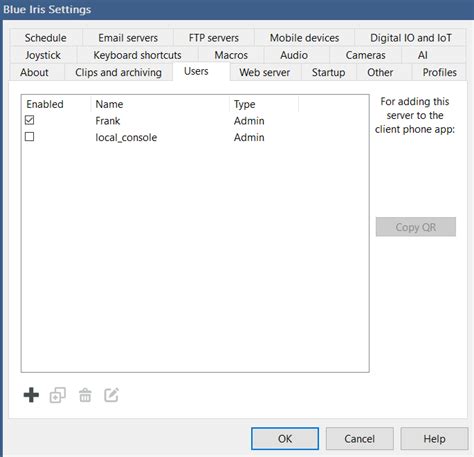The image size is (474, 457).
Task: Uncheck the Enabled box for Frank
Action: pos(29,120)
